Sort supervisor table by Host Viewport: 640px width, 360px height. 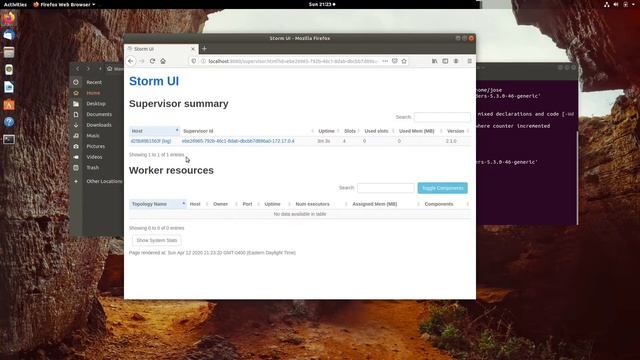pyautogui.click(x=154, y=131)
